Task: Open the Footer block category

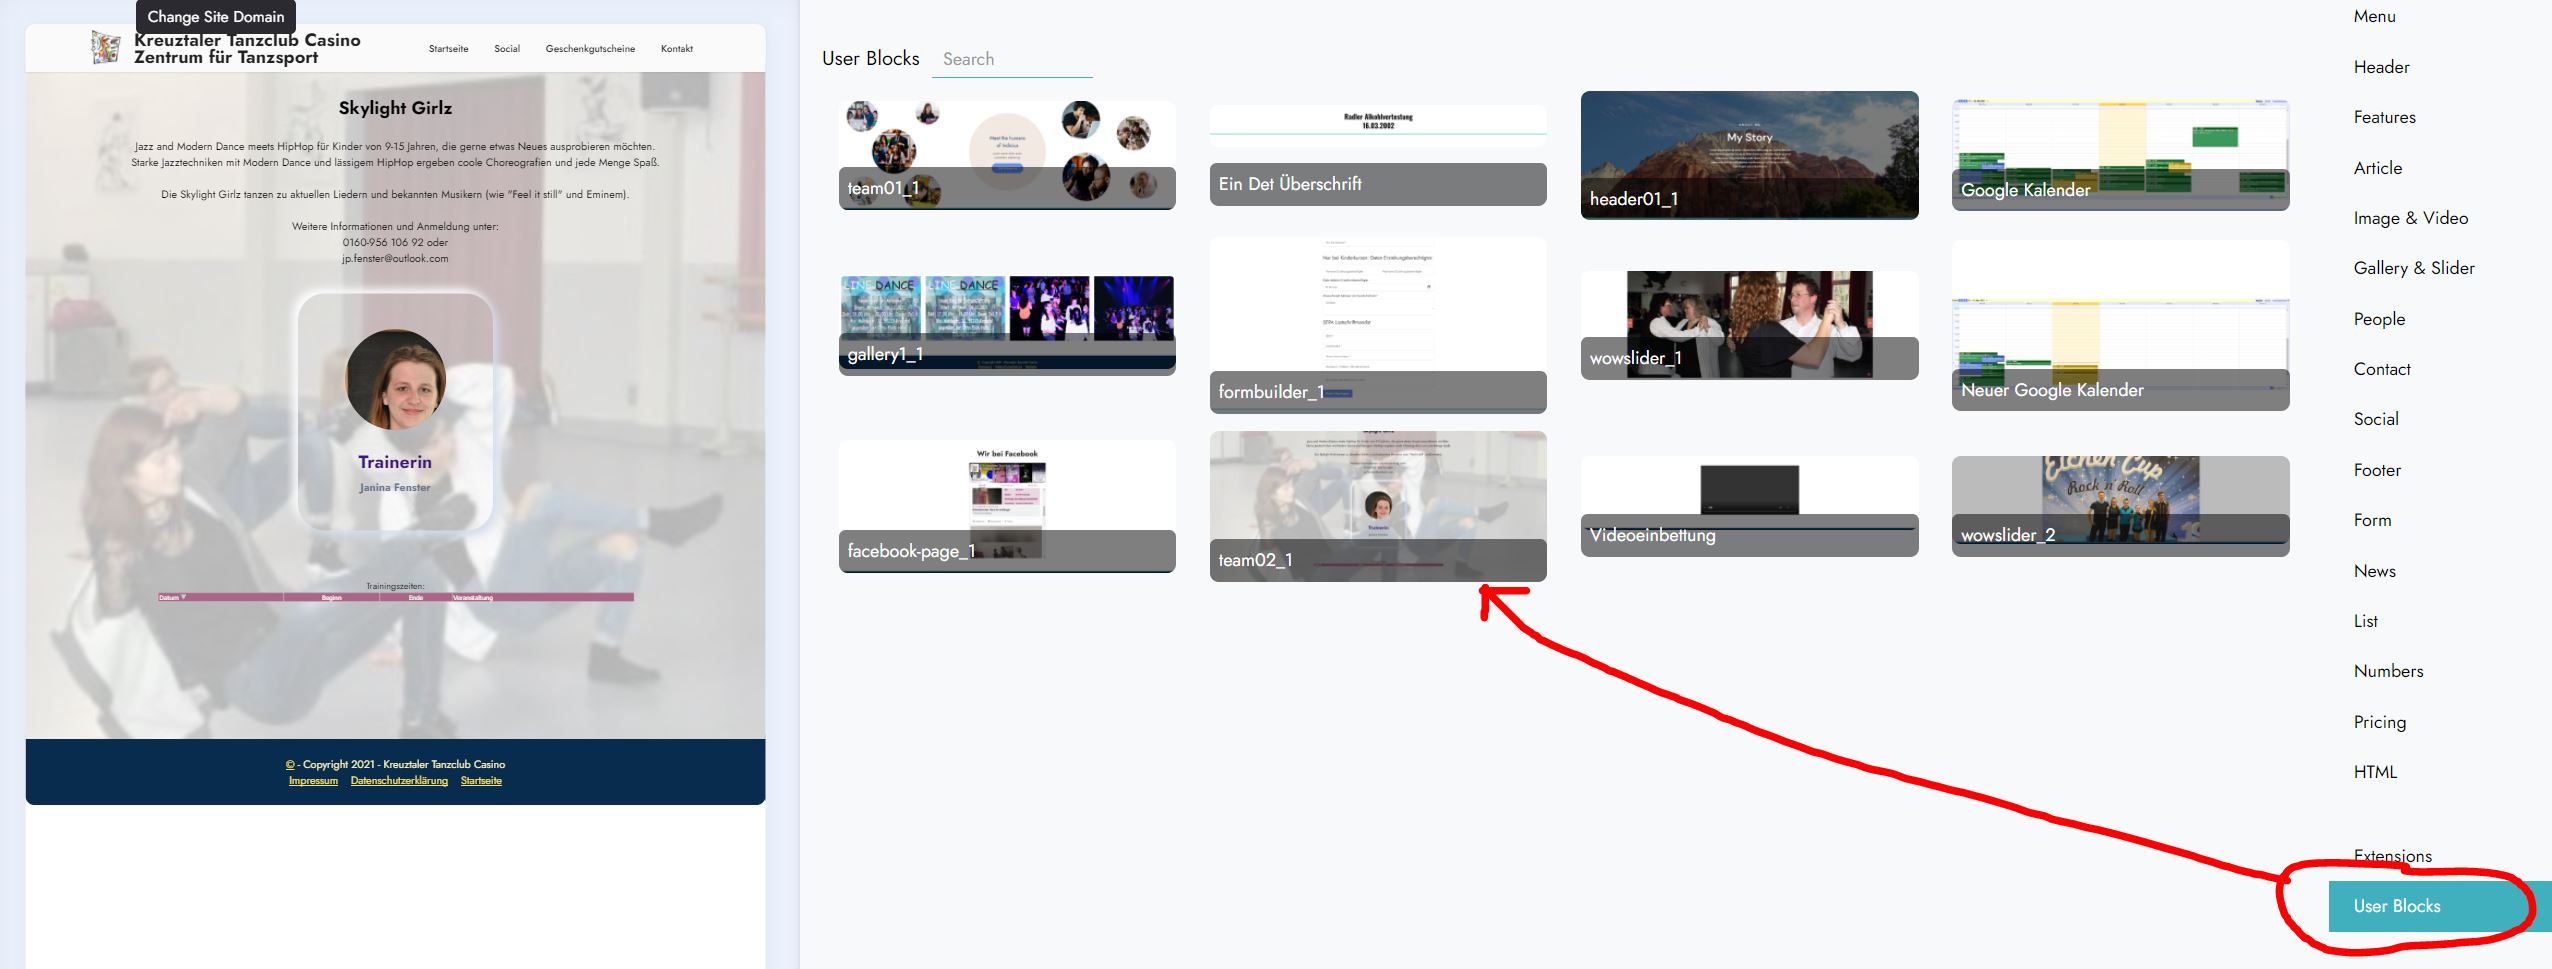Action: 2377,470
